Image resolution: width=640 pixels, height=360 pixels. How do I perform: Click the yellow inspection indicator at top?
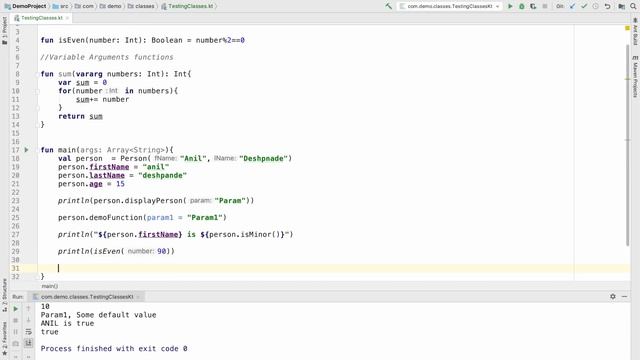coord(627,28)
